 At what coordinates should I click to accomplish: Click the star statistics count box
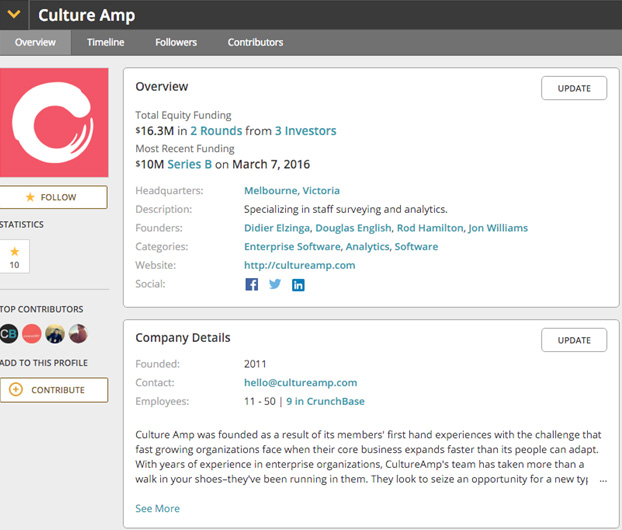15,257
